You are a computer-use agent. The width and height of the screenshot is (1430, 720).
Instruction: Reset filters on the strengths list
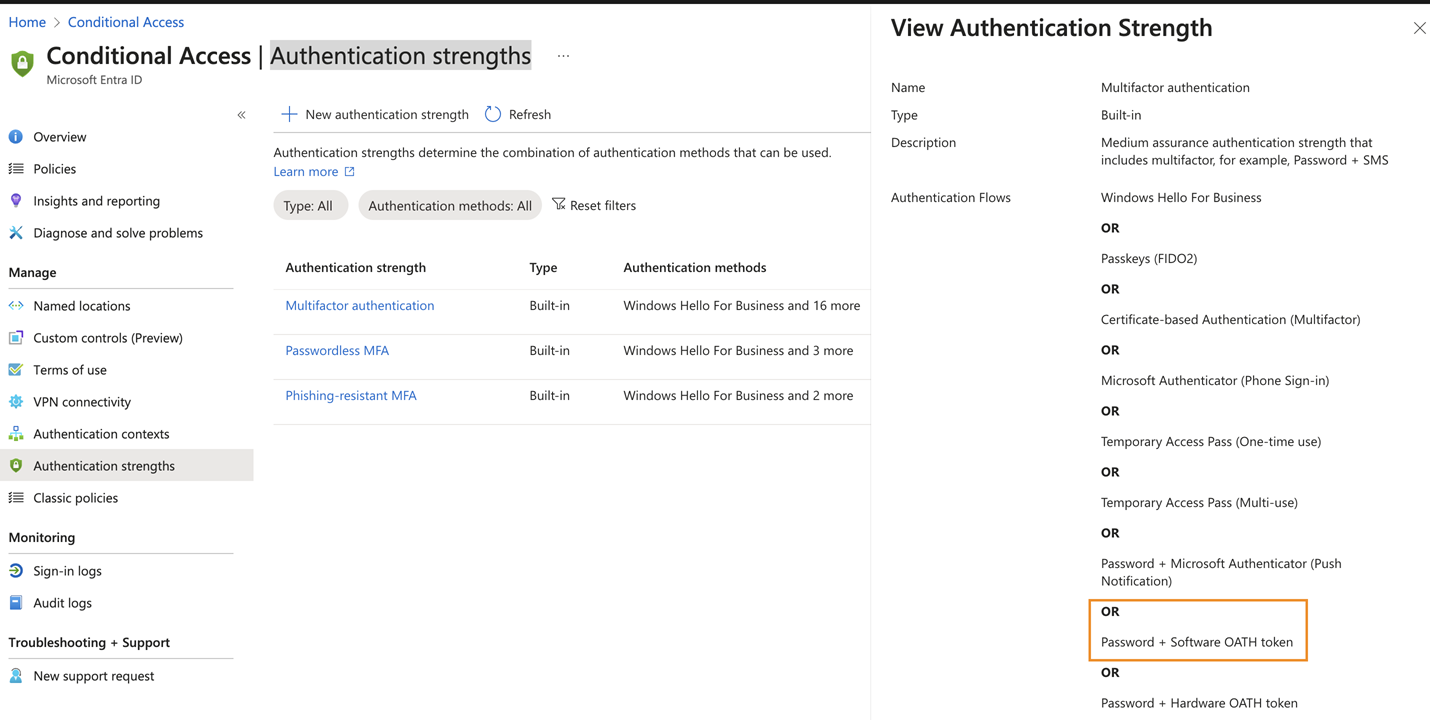594,206
